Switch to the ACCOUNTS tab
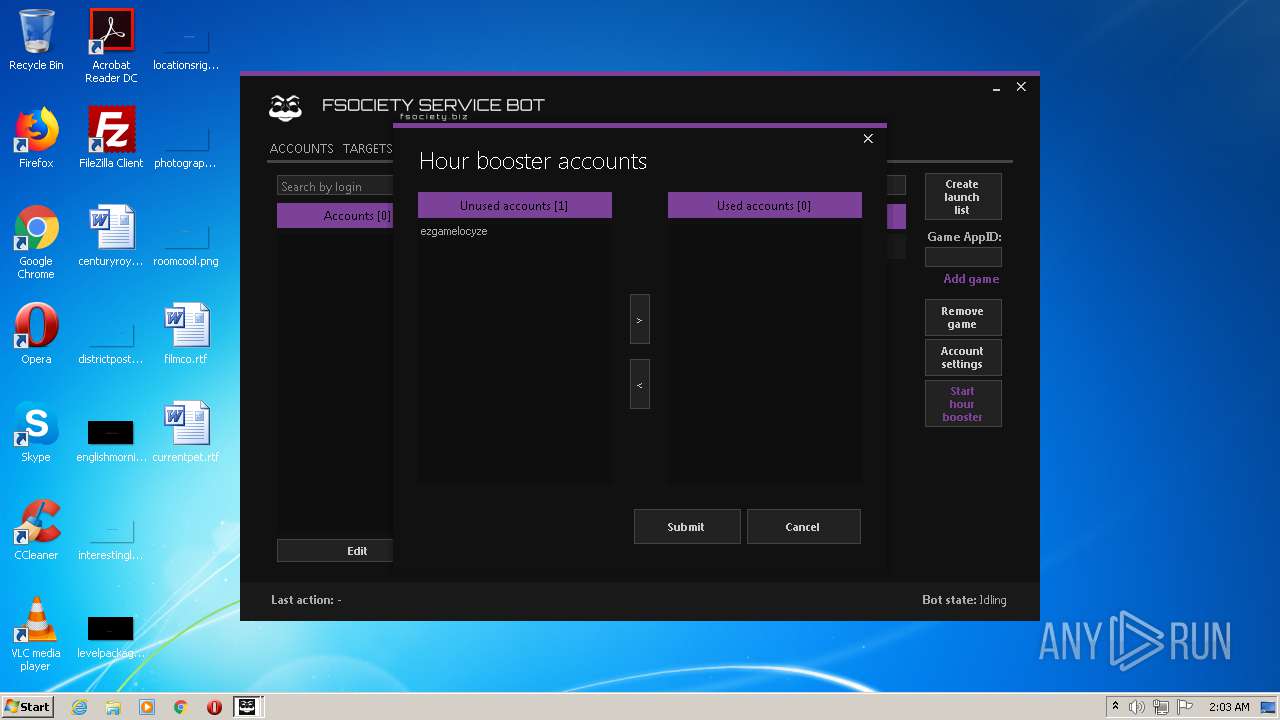Viewport: 1280px width, 720px height. (301, 148)
